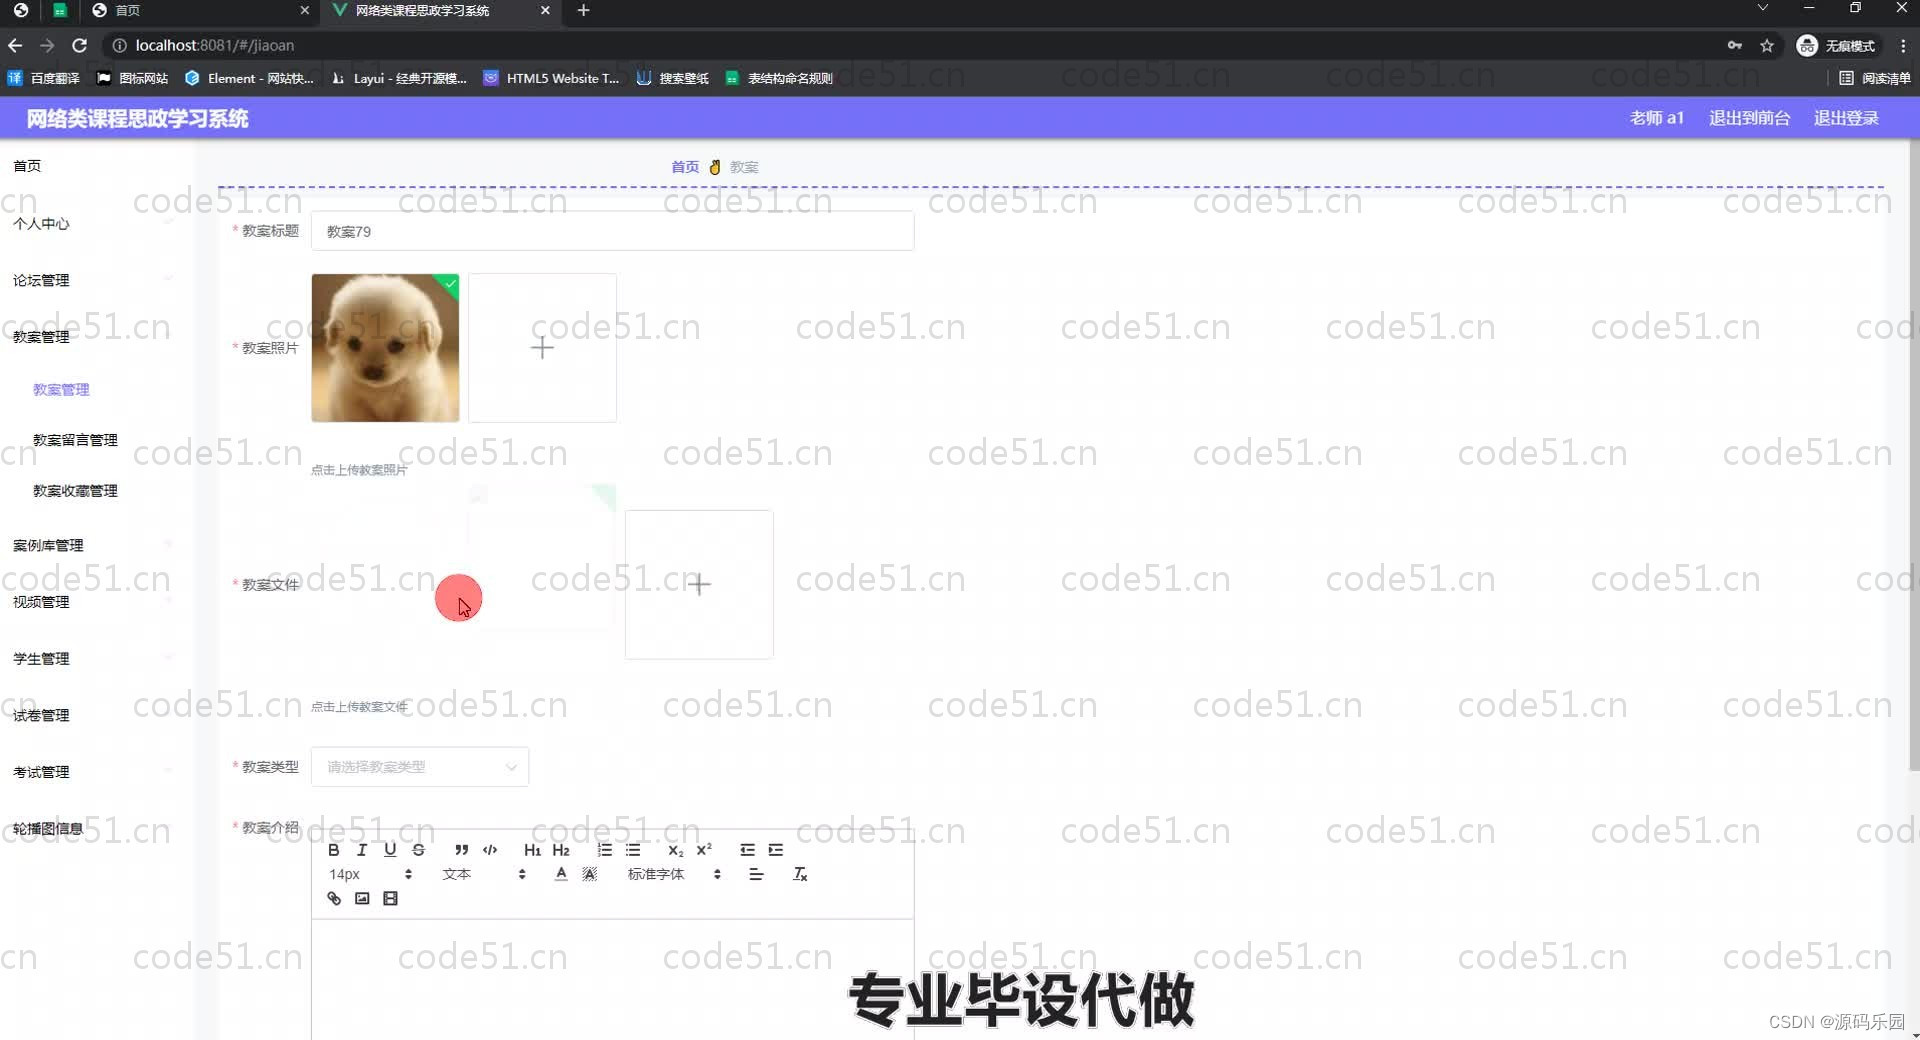Toggle the ordered list format
Viewport: 1920px width, 1040px height.
605,850
